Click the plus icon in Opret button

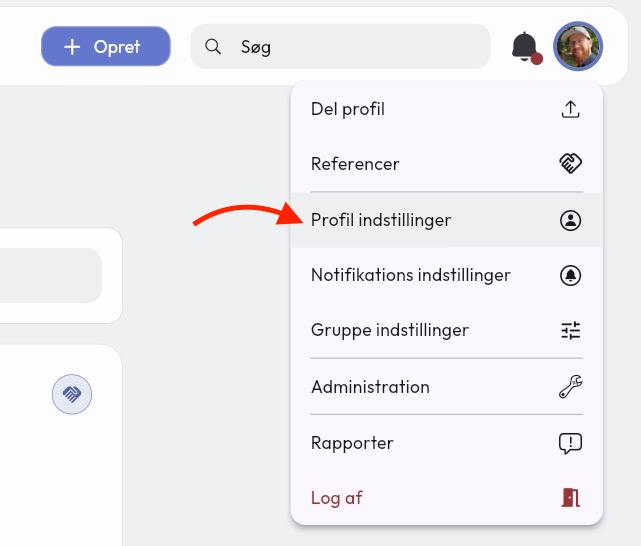pyautogui.click(x=72, y=47)
